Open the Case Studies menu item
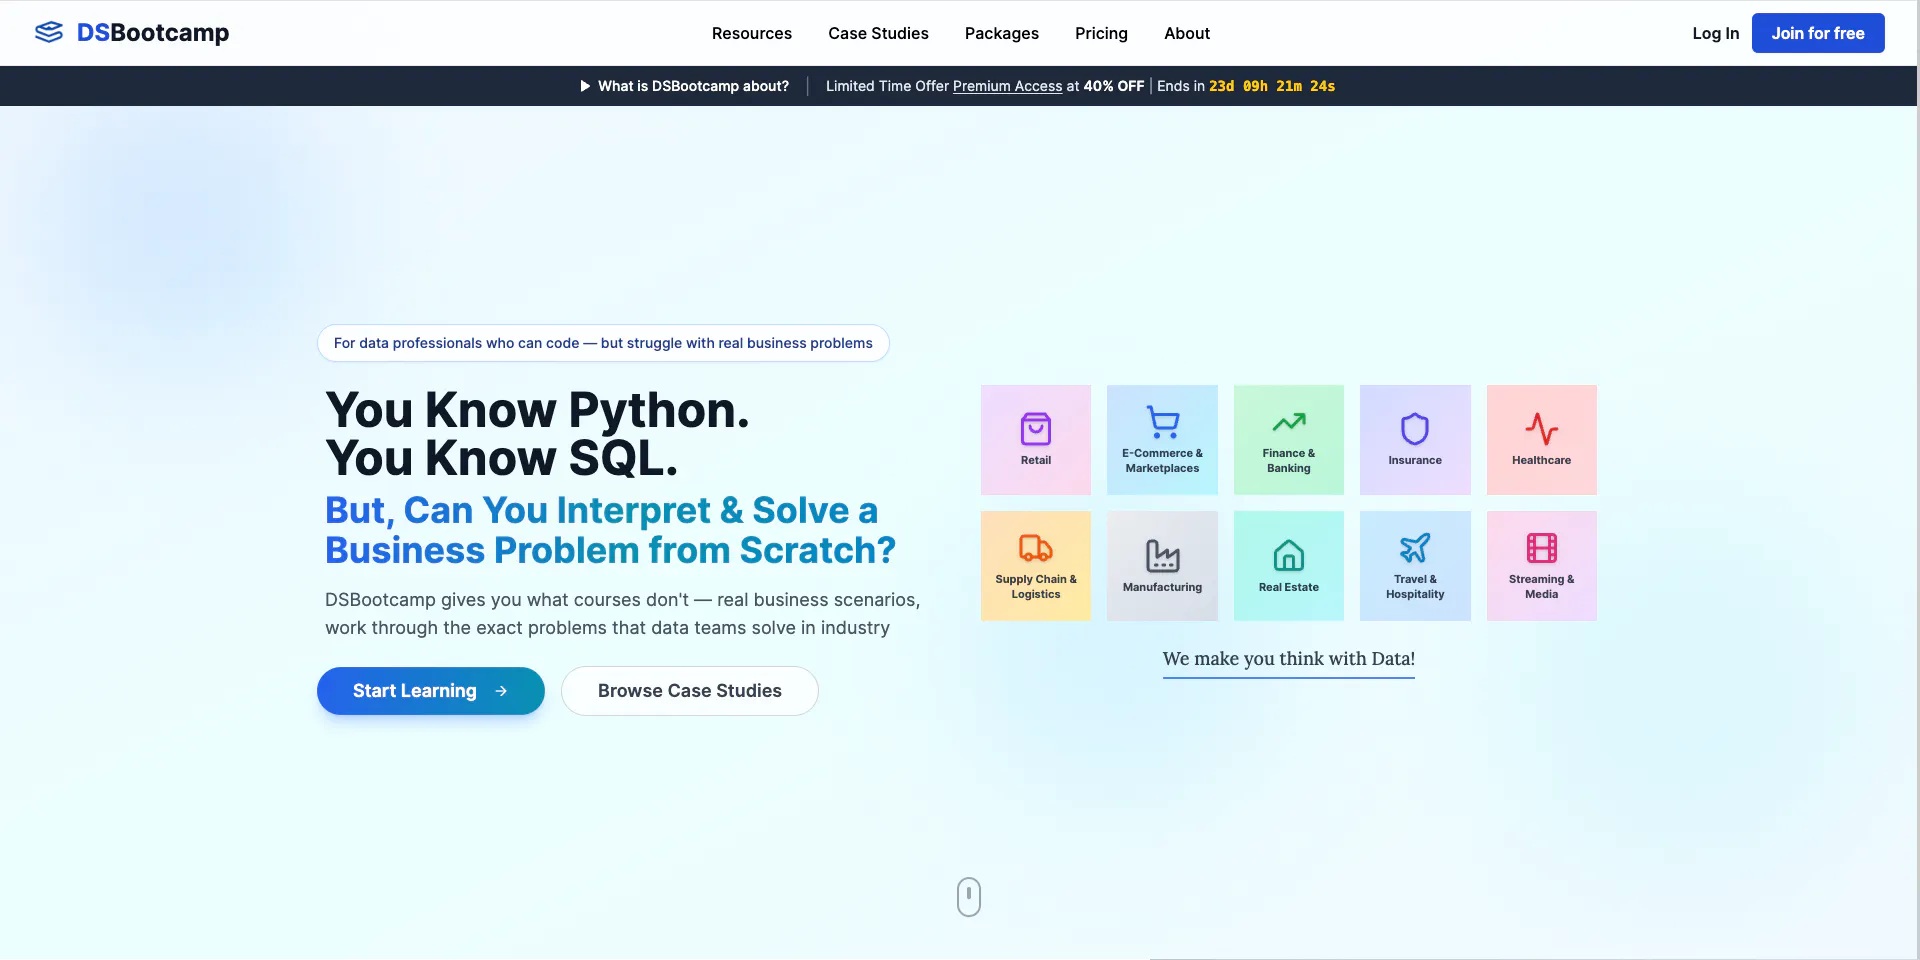The image size is (1920, 960). (x=878, y=33)
